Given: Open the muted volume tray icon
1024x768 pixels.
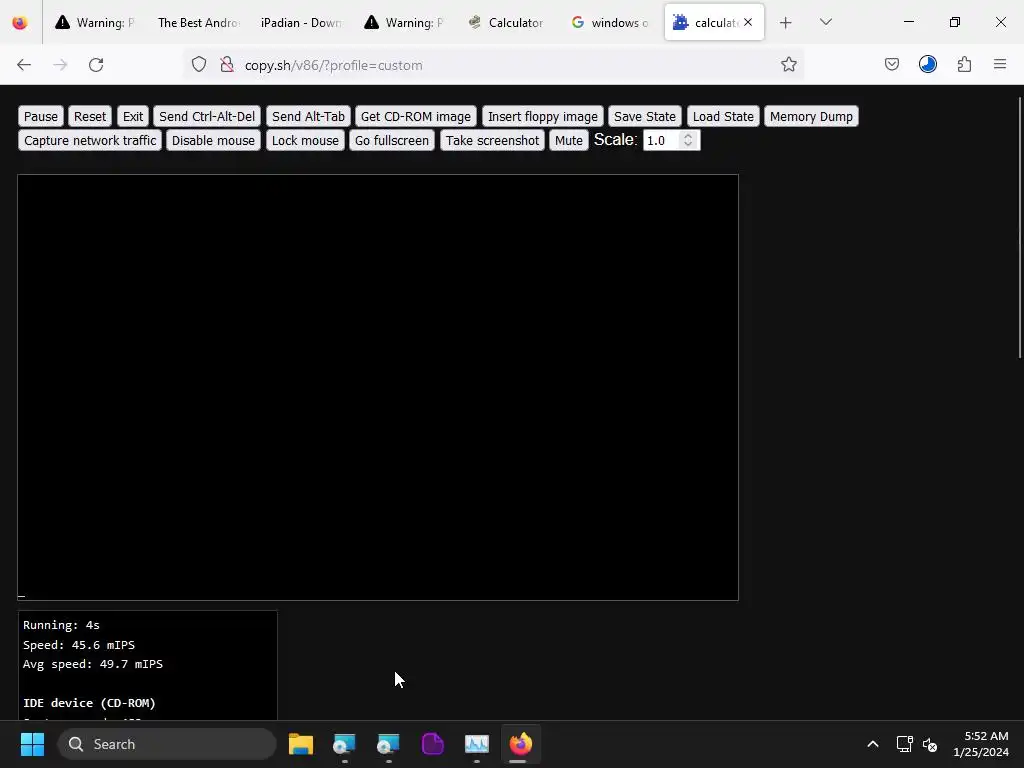Looking at the screenshot, I should pyautogui.click(x=930, y=744).
